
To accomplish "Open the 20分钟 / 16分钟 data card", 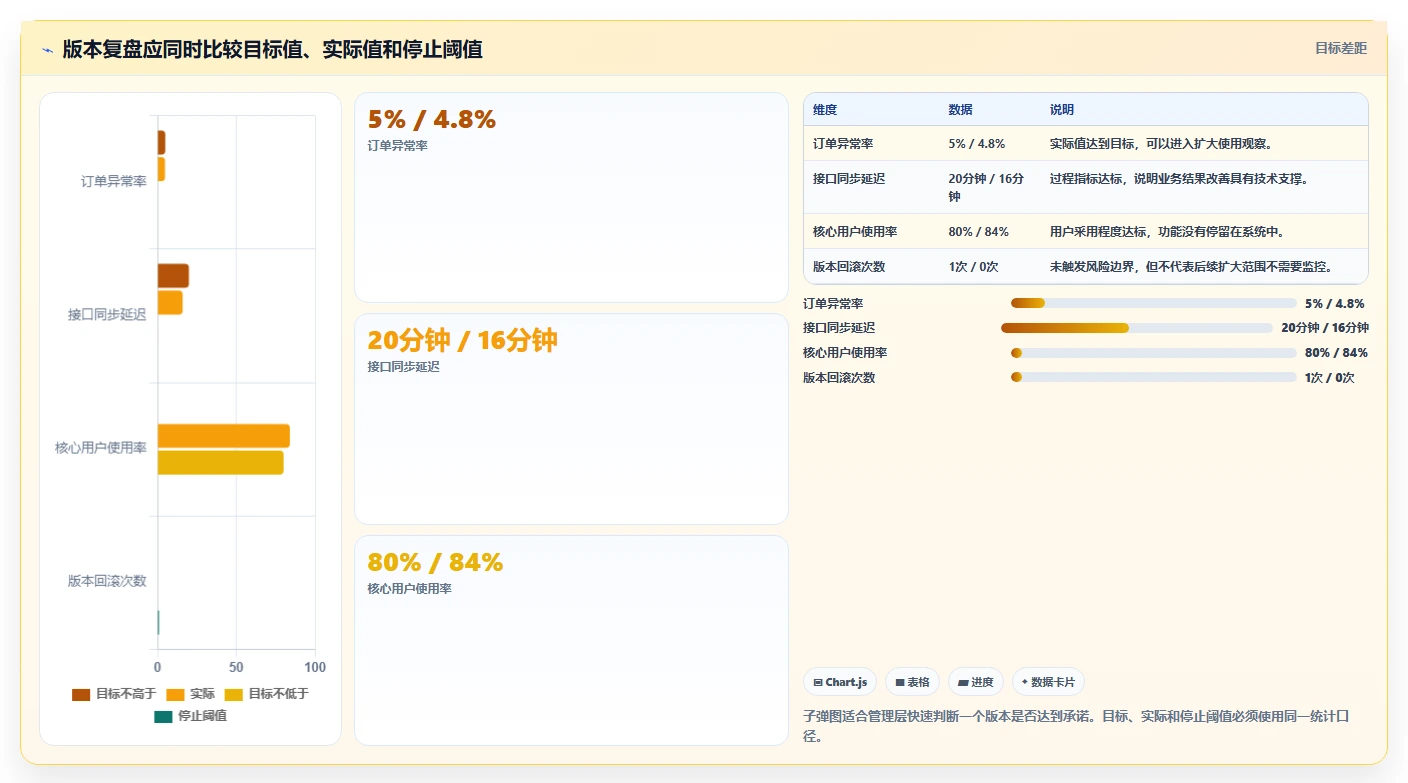I will 571,419.
